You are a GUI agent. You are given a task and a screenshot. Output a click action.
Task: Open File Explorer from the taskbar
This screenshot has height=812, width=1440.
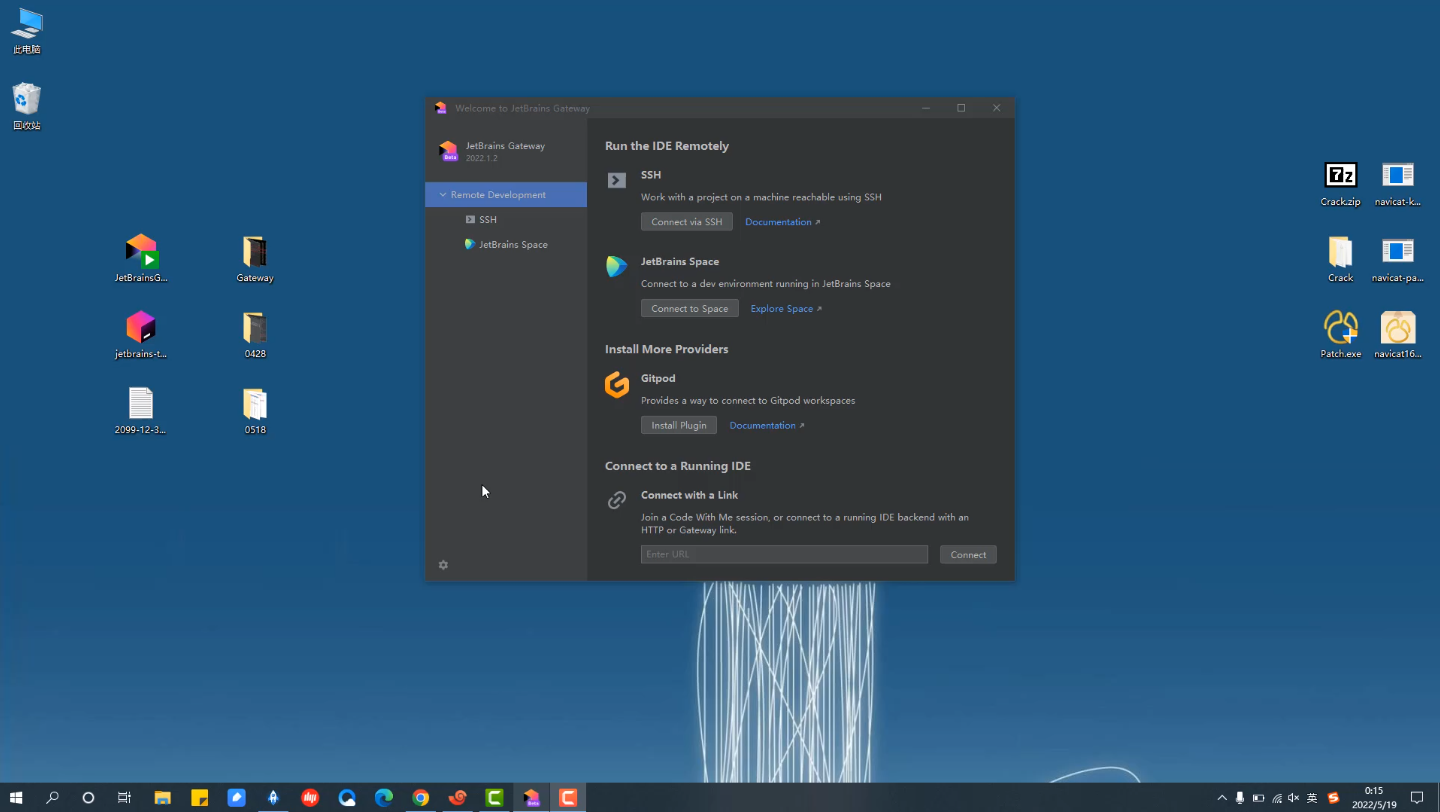point(162,797)
